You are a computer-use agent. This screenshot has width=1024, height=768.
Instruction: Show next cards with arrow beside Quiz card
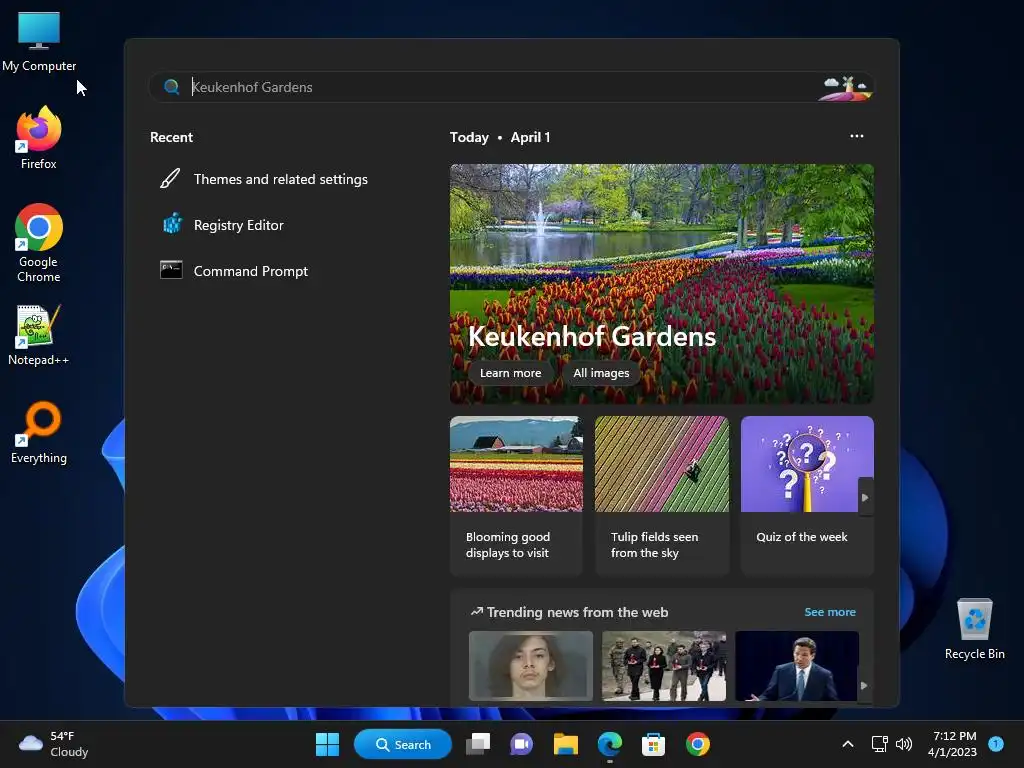pyautogui.click(x=865, y=497)
